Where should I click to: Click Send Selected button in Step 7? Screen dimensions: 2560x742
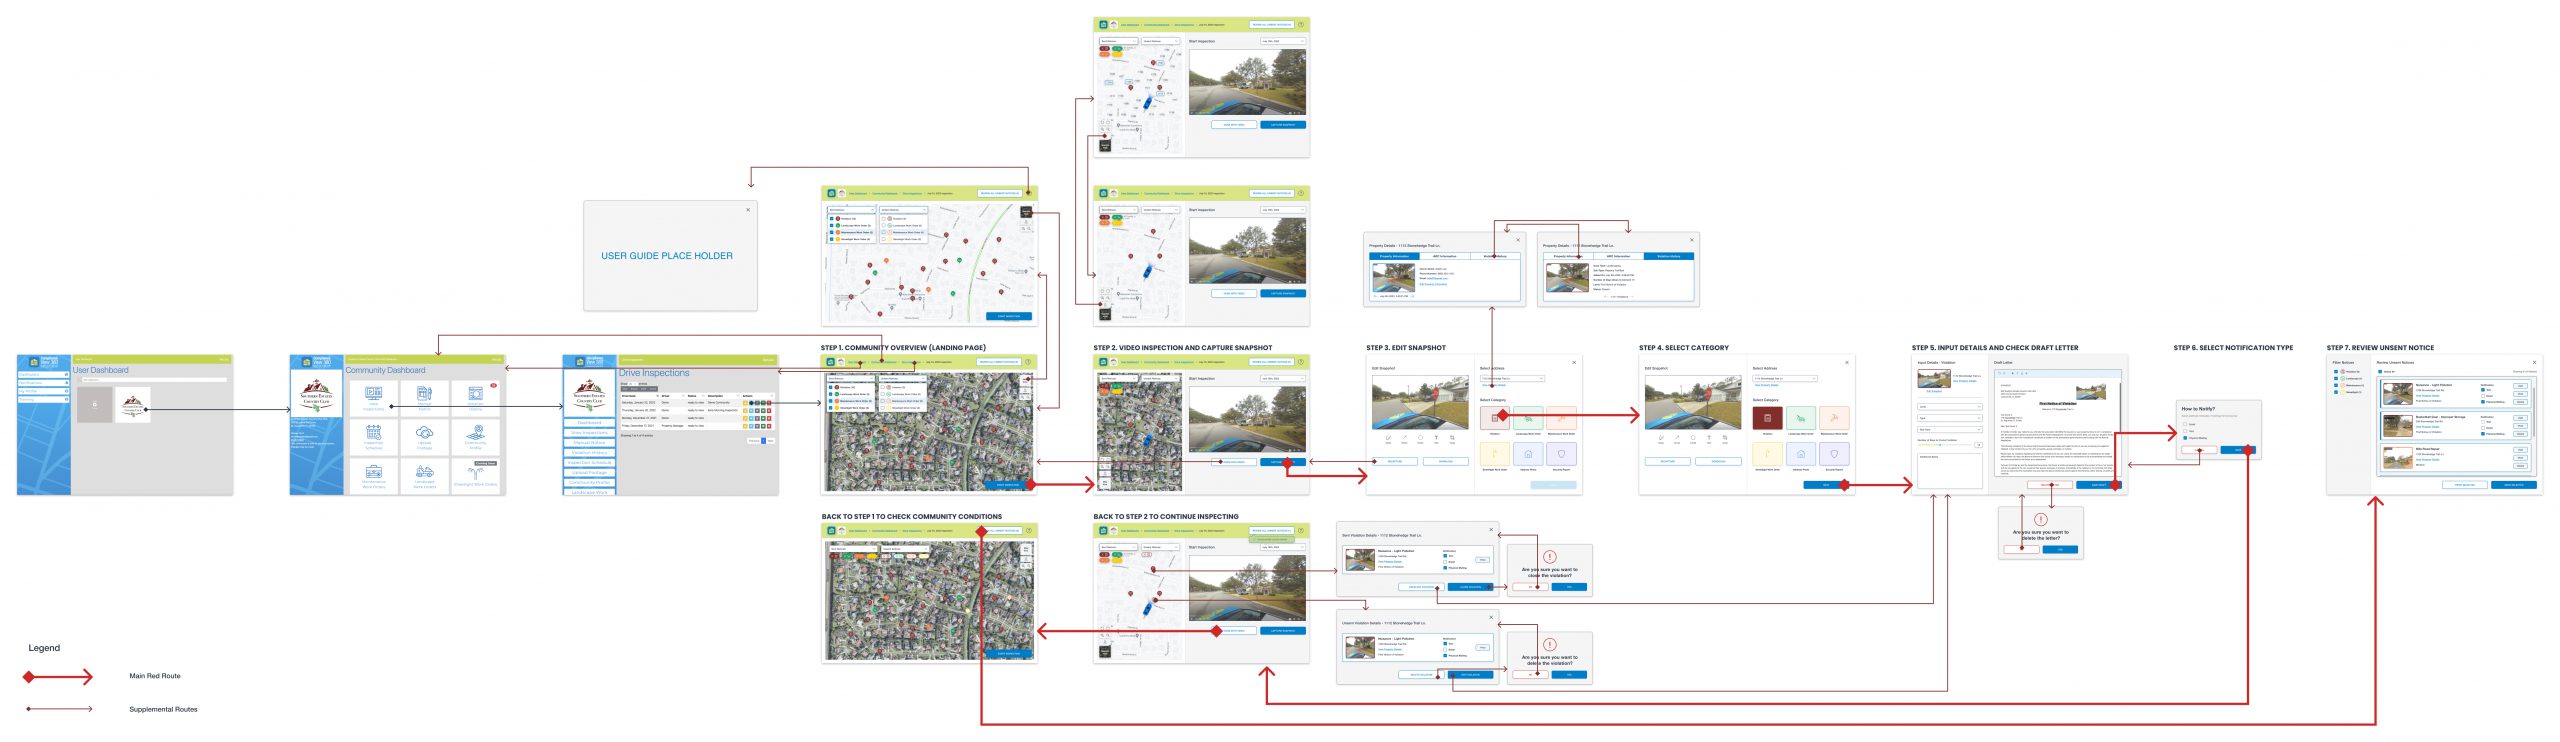(x=2514, y=485)
